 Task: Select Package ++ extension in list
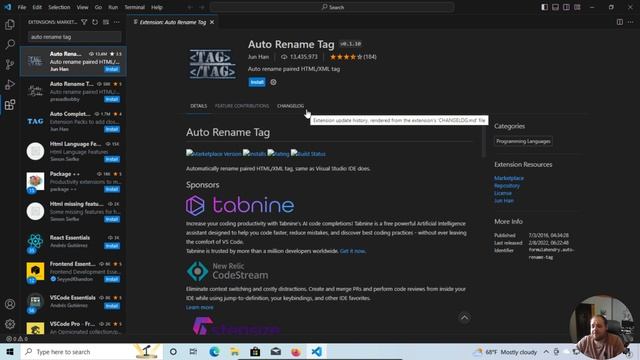tap(73, 181)
